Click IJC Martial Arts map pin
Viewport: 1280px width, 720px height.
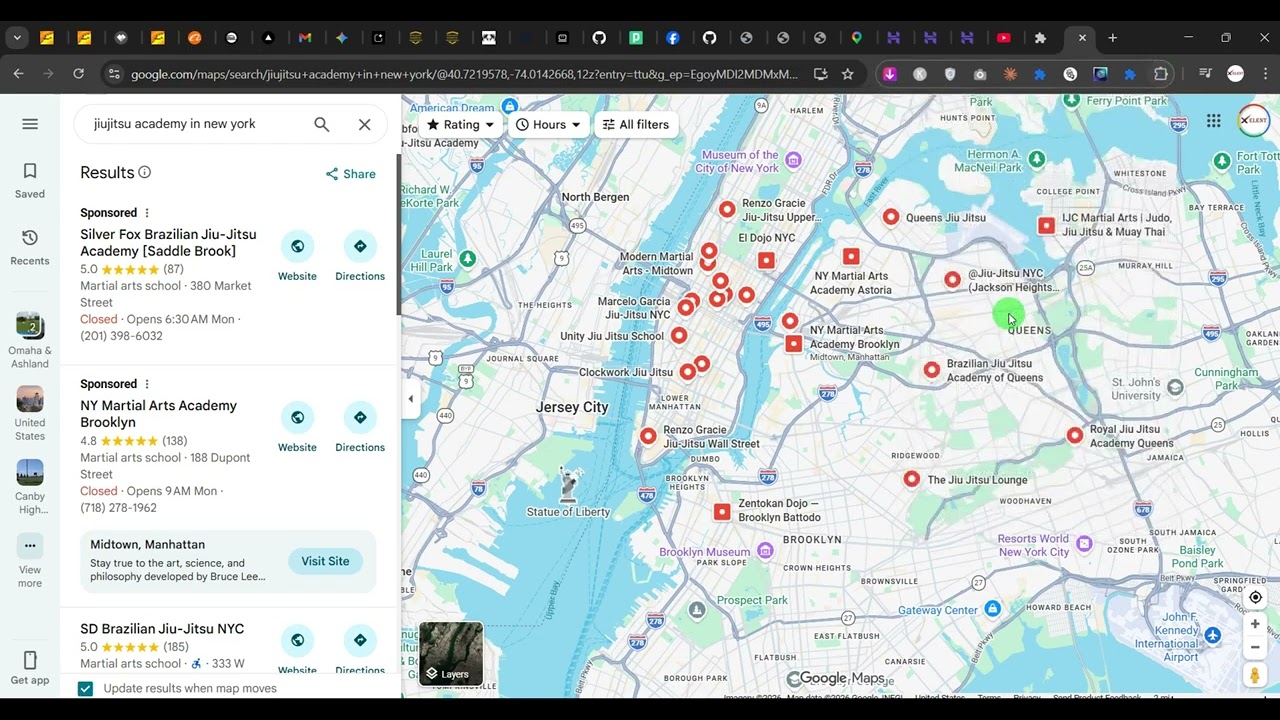(1046, 226)
